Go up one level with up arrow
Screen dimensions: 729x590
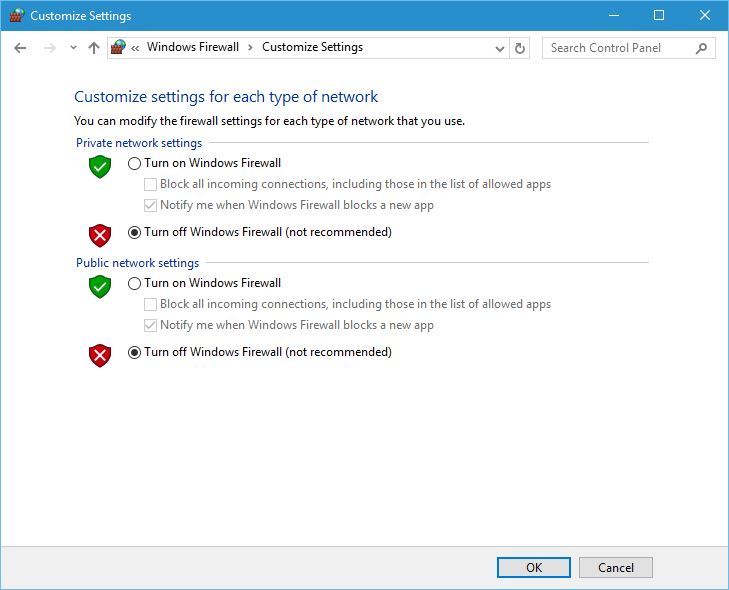pos(94,48)
